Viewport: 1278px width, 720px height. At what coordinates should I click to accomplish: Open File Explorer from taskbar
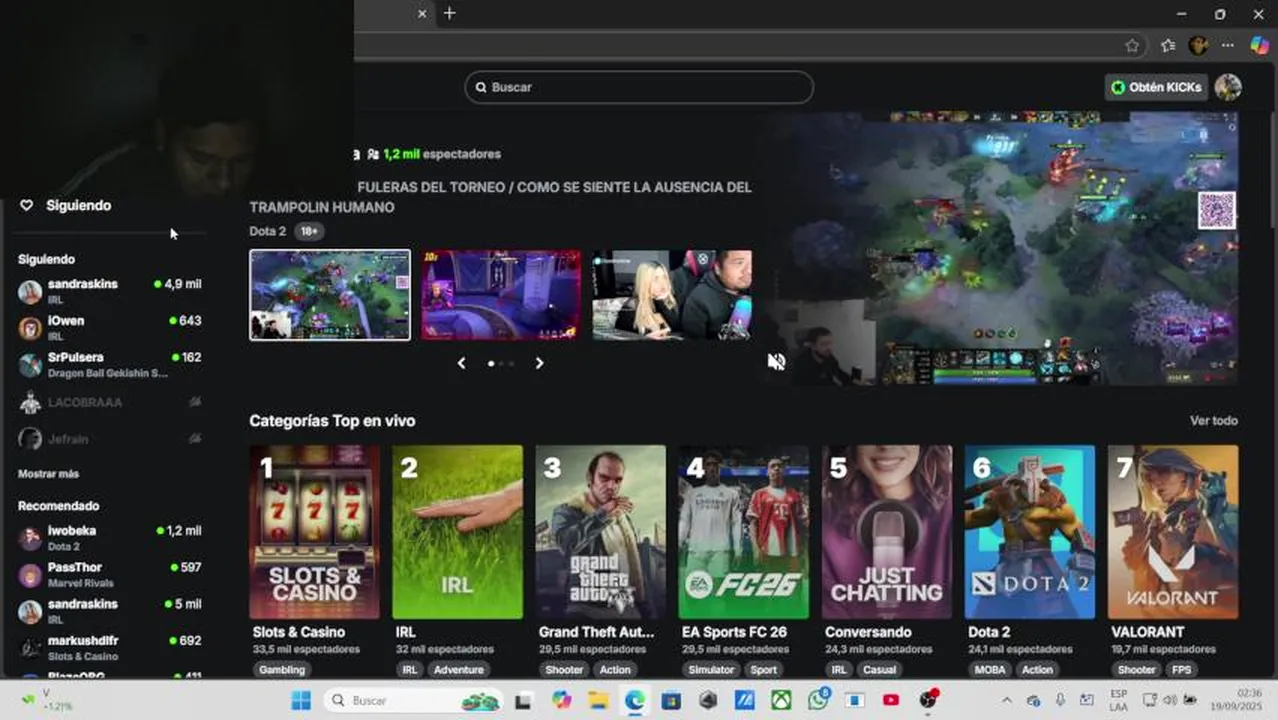[598, 700]
